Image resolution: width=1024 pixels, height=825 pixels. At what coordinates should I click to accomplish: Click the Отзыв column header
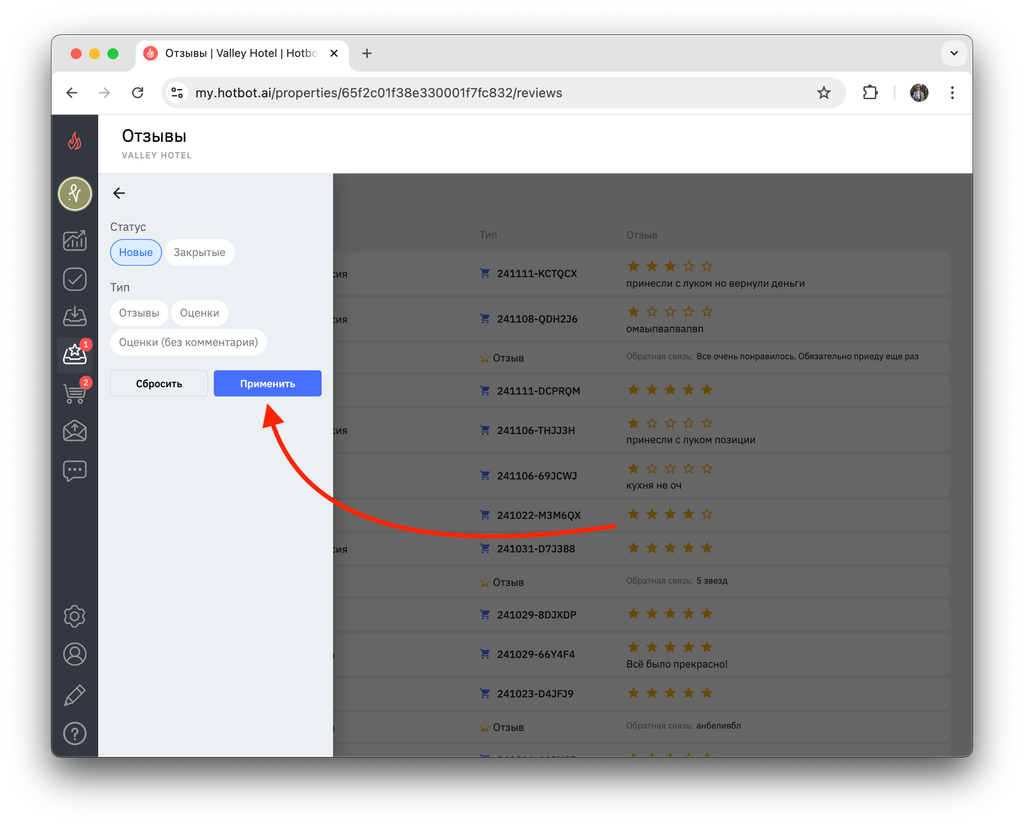tap(641, 235)
